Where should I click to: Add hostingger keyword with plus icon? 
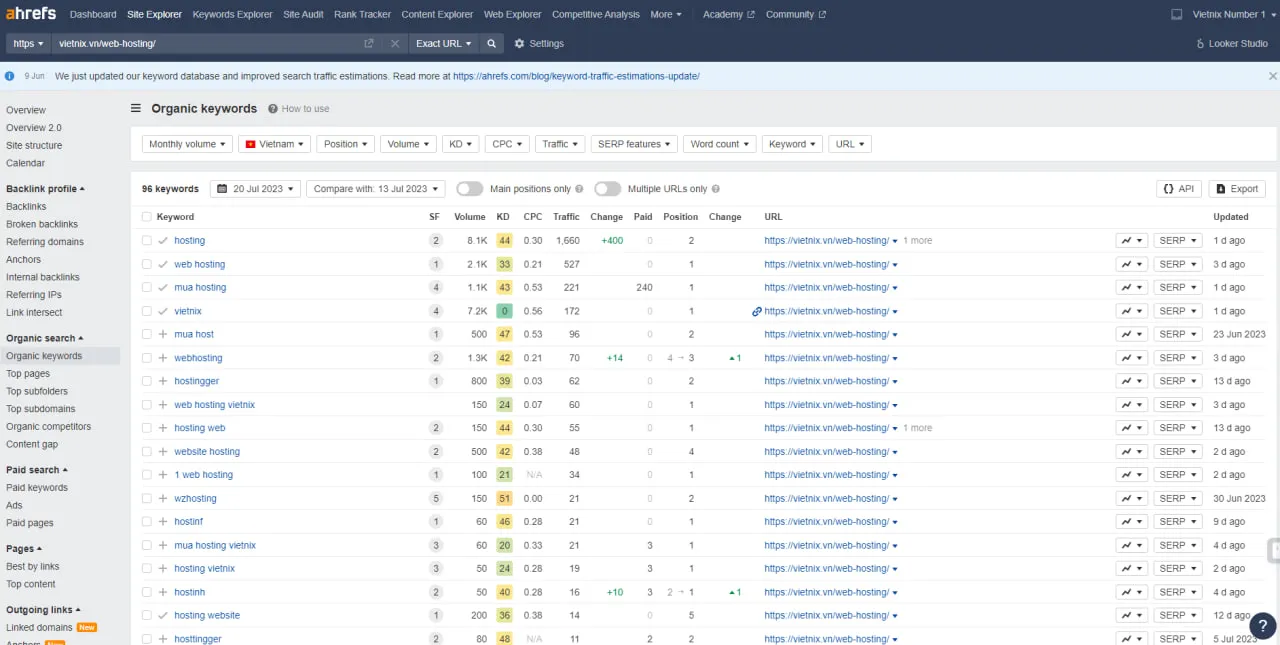pos(163,381)
